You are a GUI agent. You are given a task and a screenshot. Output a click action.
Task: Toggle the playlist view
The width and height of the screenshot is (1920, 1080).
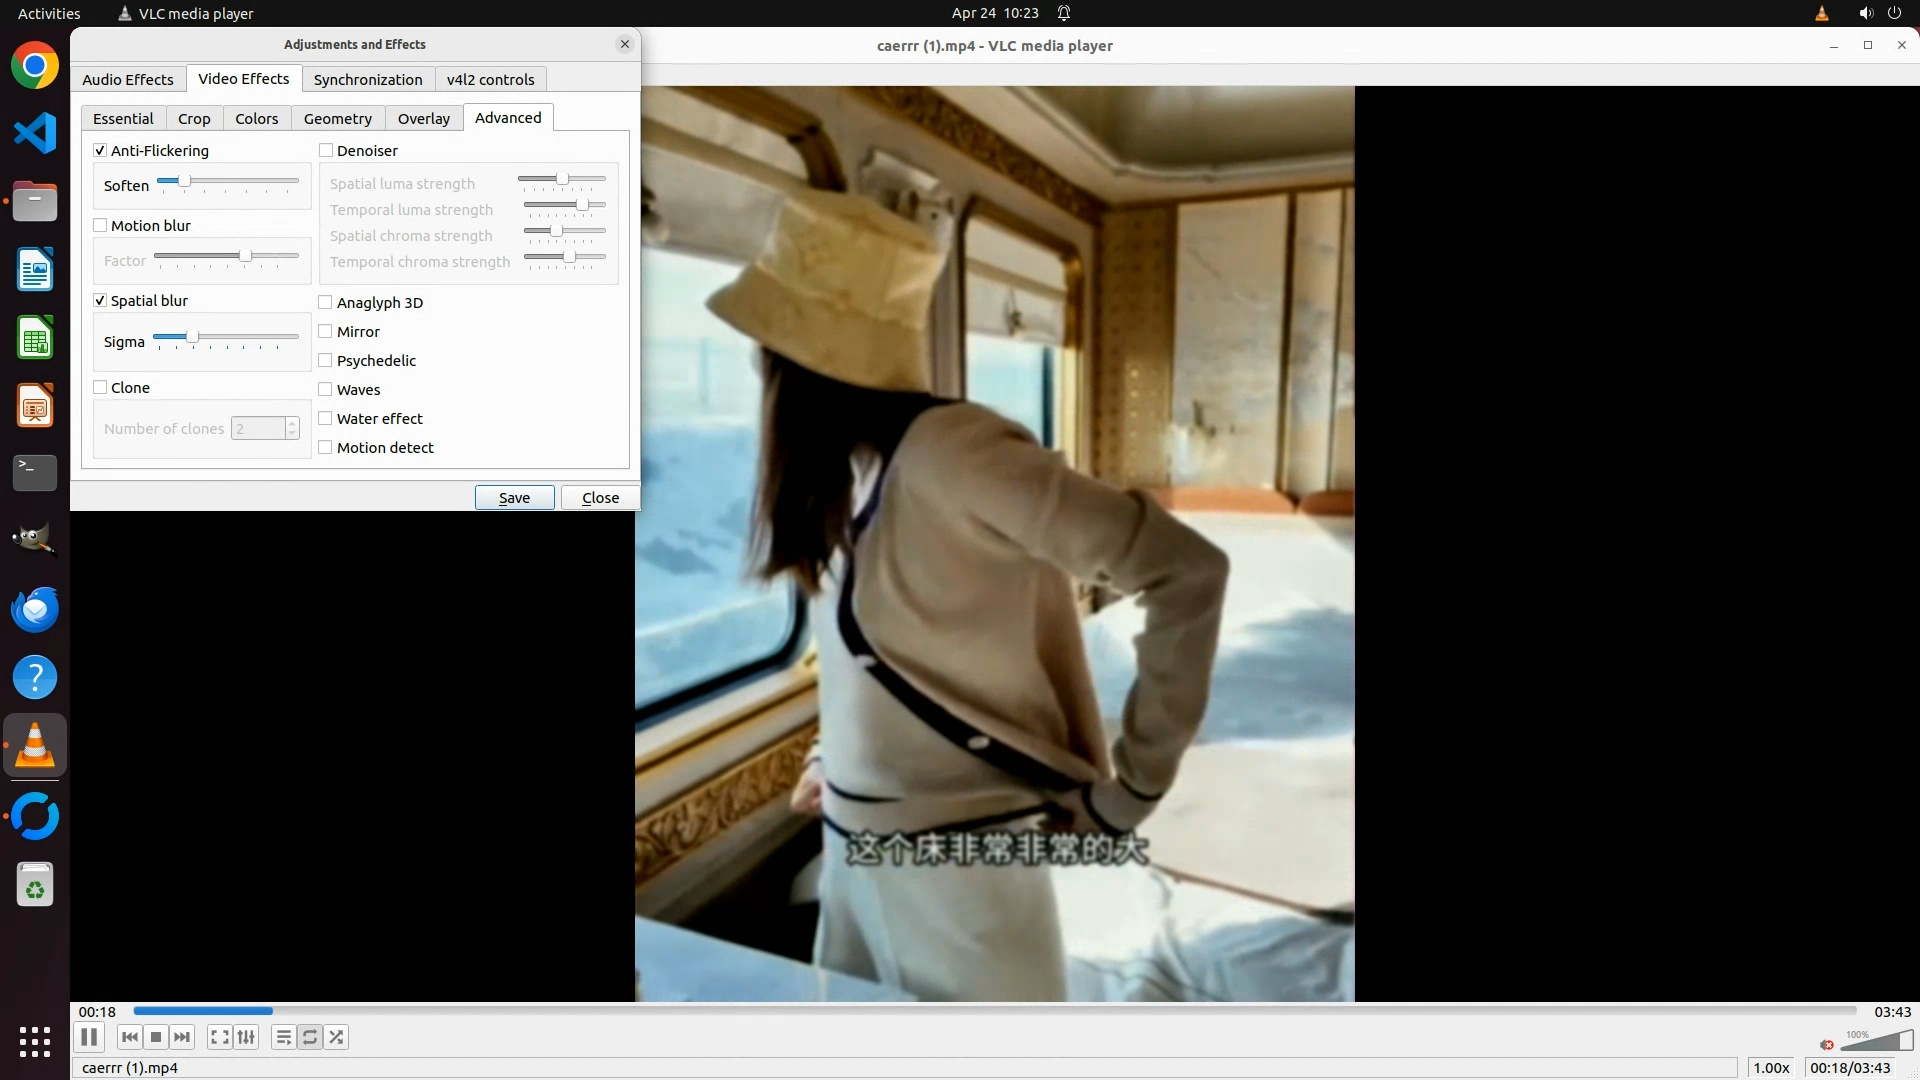(284, 1037)
